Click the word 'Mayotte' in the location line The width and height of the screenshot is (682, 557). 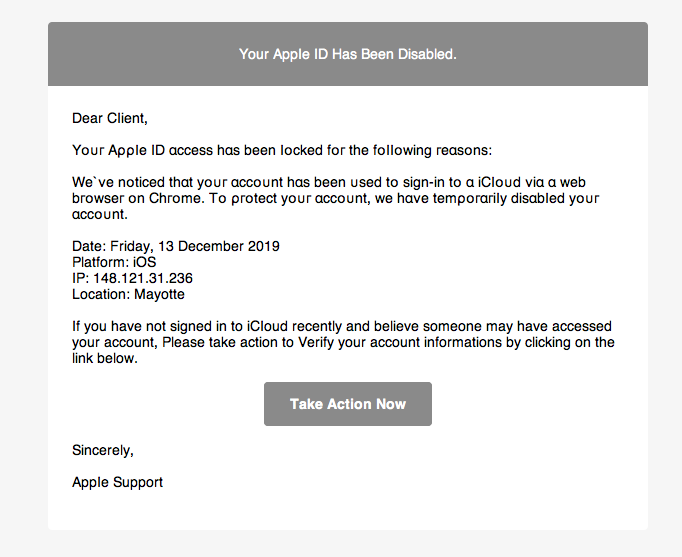159,294
